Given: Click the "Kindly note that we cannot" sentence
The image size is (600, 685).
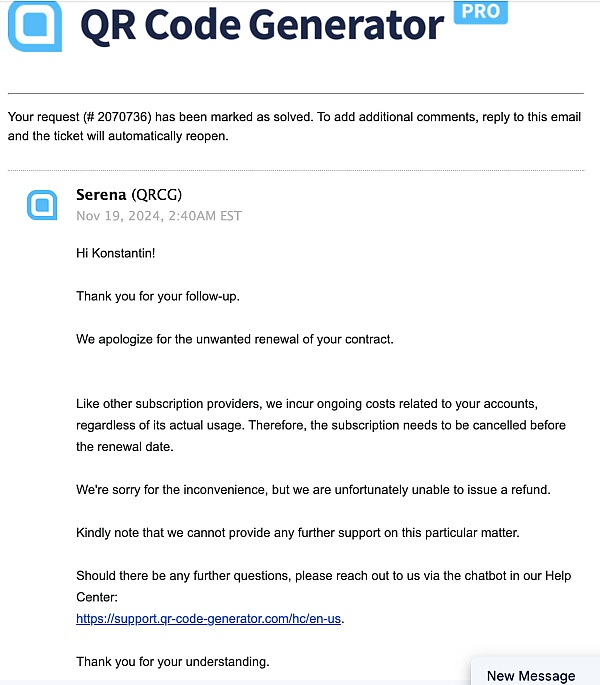Looking at the screenshot, I should point(298,533).
